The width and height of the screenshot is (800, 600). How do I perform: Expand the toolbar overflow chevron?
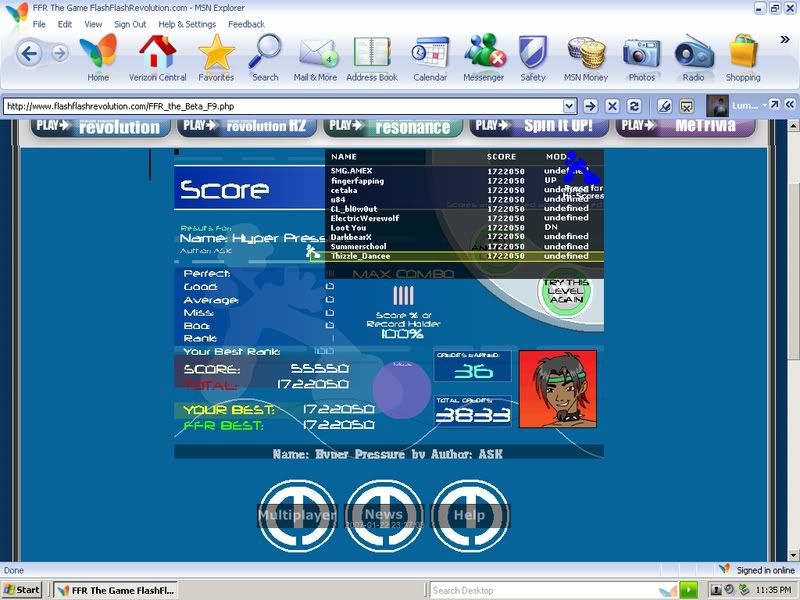click(x=785, y=40)
